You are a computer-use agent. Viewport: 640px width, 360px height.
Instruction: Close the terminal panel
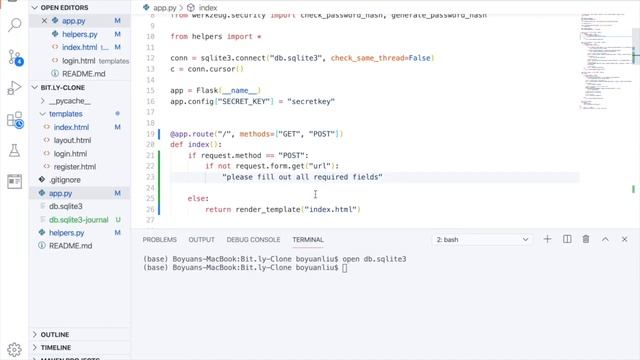click(x=624, y=239)
